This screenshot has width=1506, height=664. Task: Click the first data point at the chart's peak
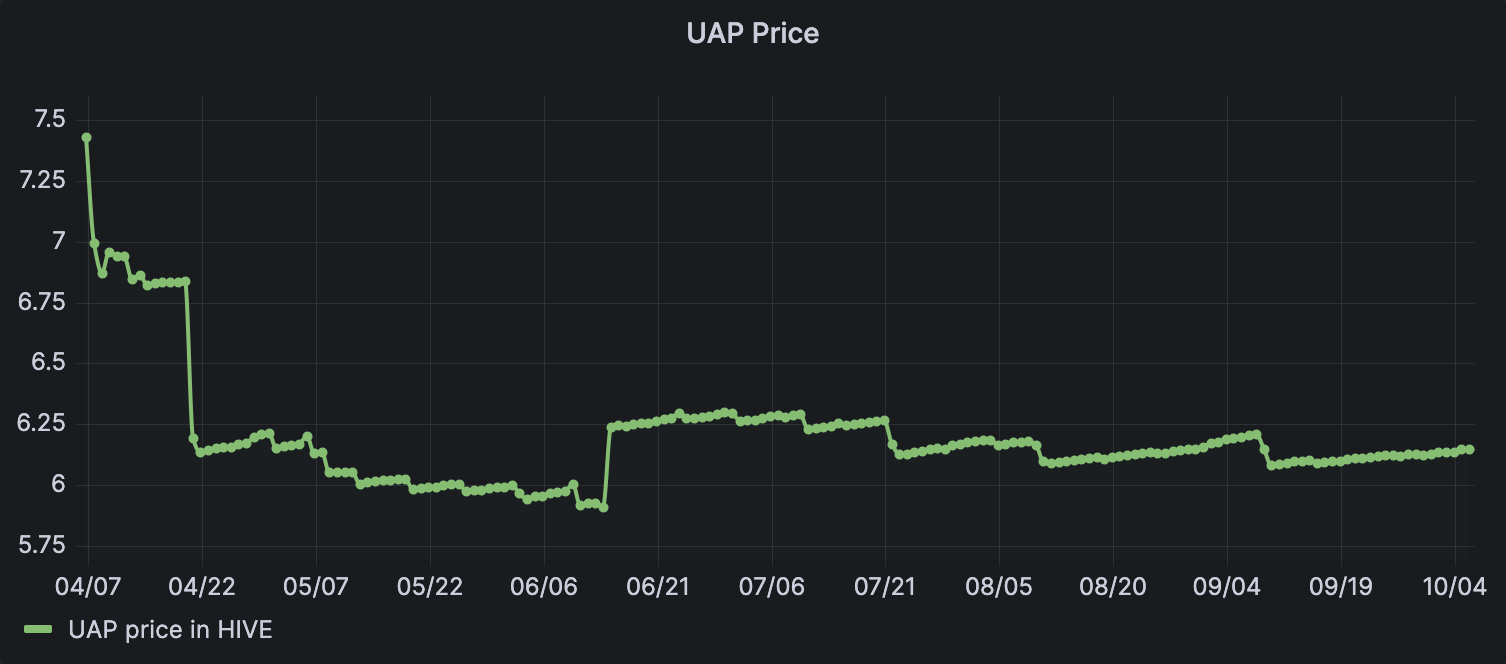pos(87,138)
